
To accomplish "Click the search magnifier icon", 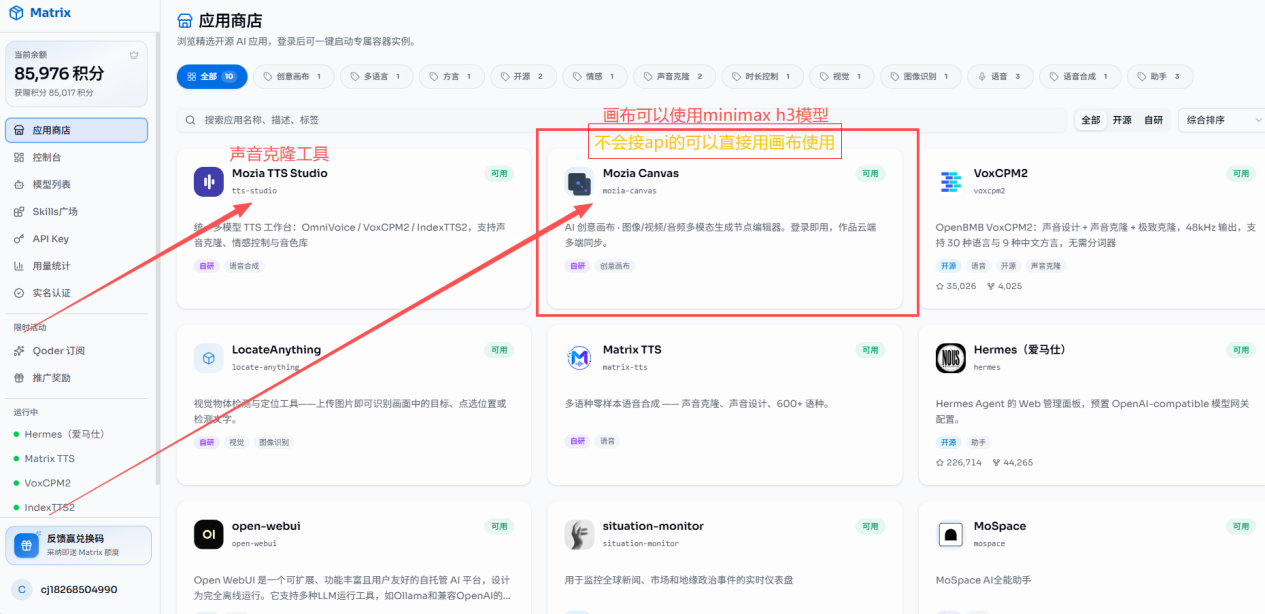I will [190, 120].
